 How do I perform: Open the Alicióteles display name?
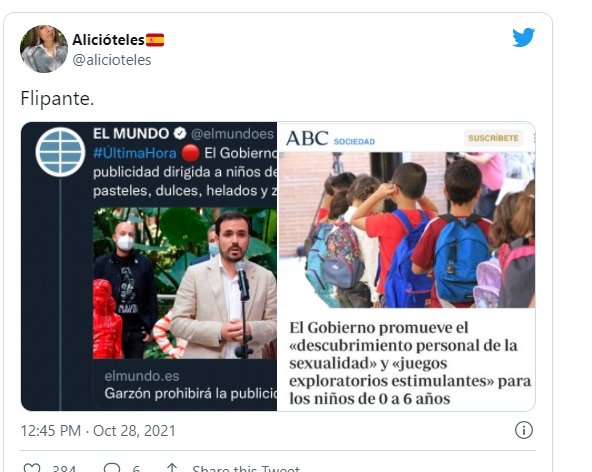pos(108,39)
